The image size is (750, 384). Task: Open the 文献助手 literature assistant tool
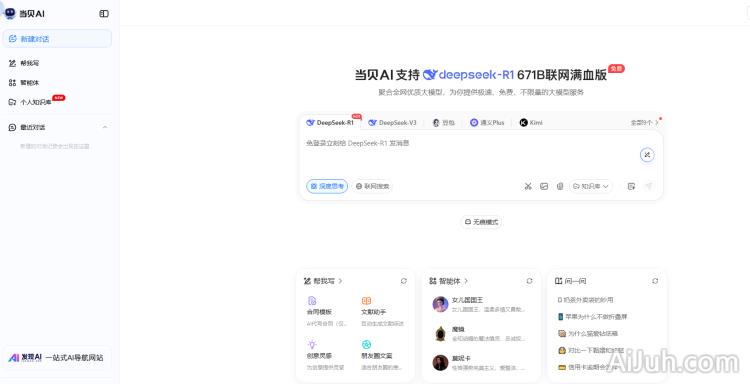[x=382, y=311]
